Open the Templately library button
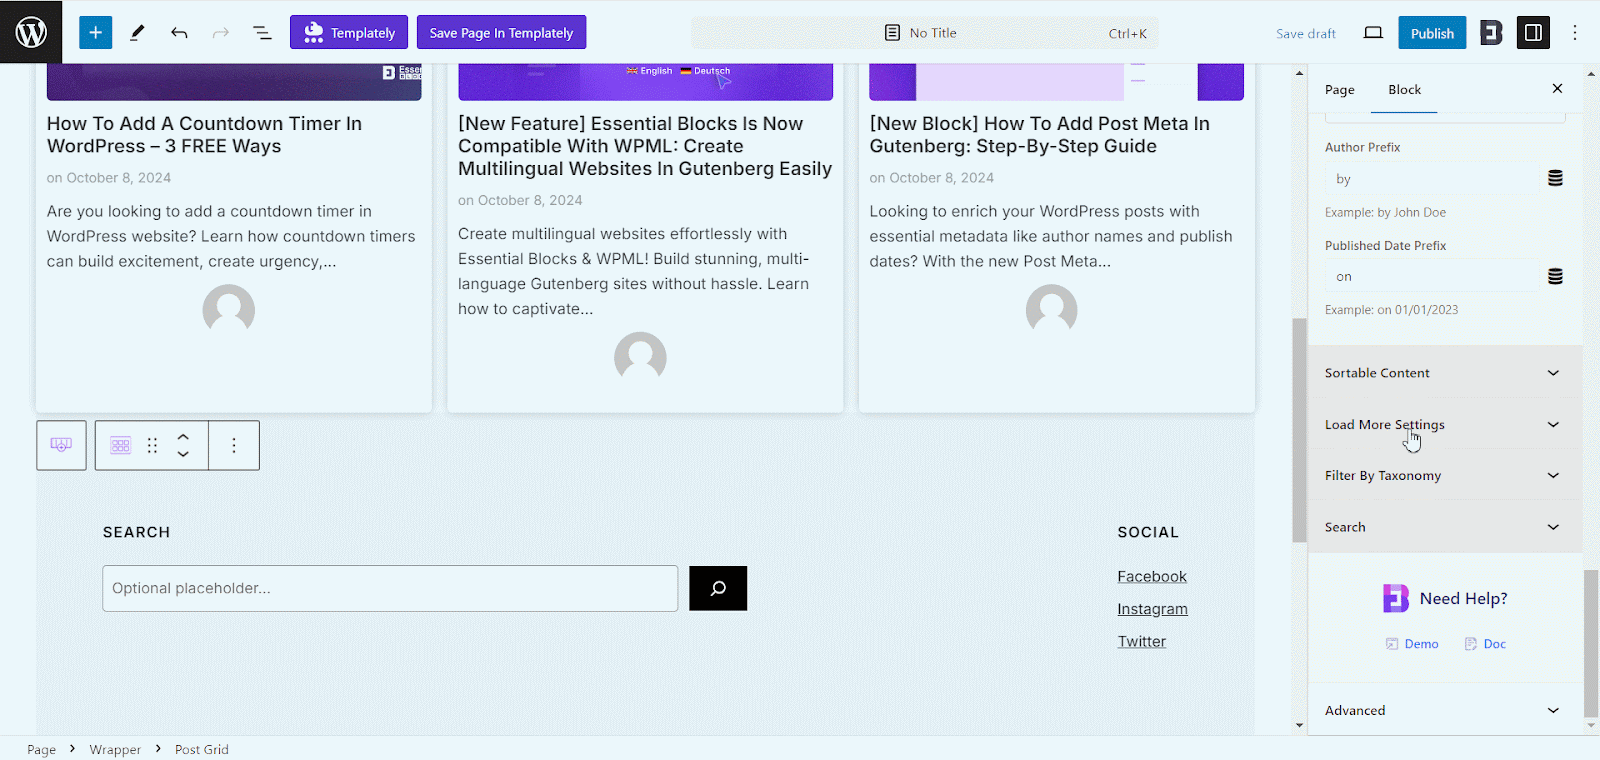 pyautogui.click(x=349, y=32)
